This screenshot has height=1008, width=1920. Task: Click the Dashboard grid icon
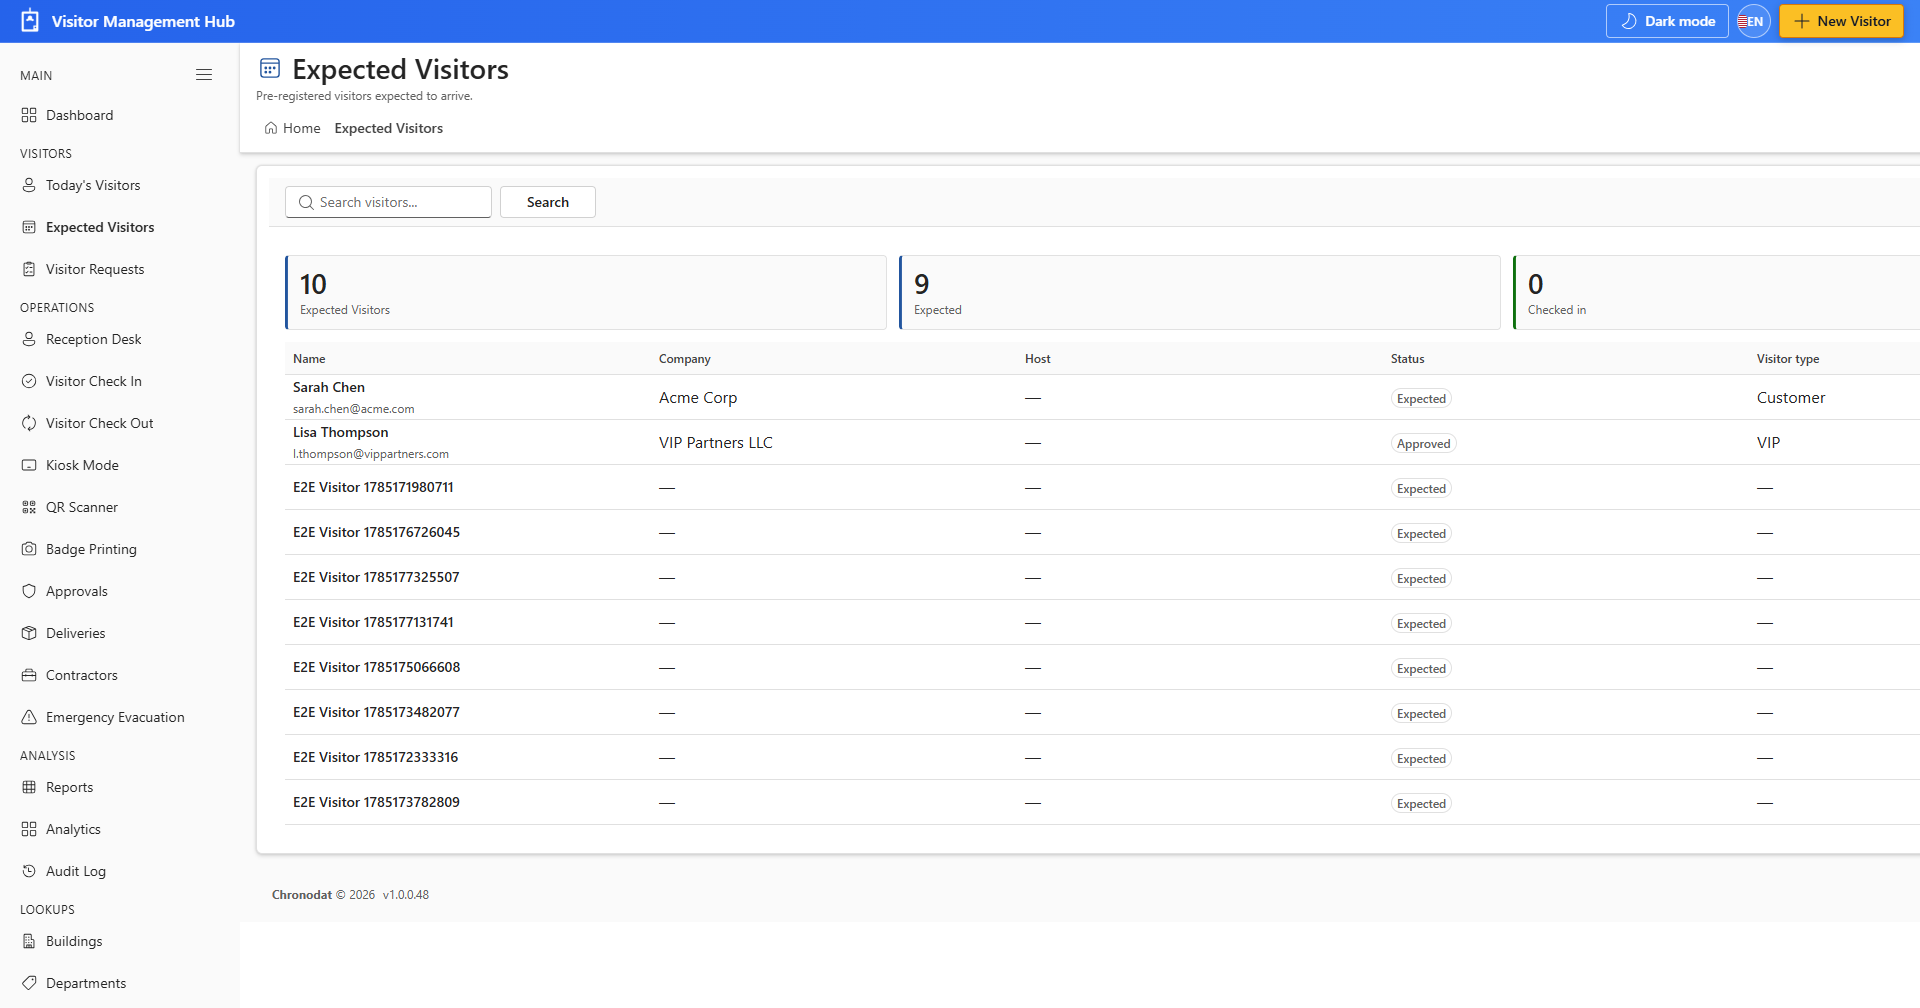(x=29, y=115)
